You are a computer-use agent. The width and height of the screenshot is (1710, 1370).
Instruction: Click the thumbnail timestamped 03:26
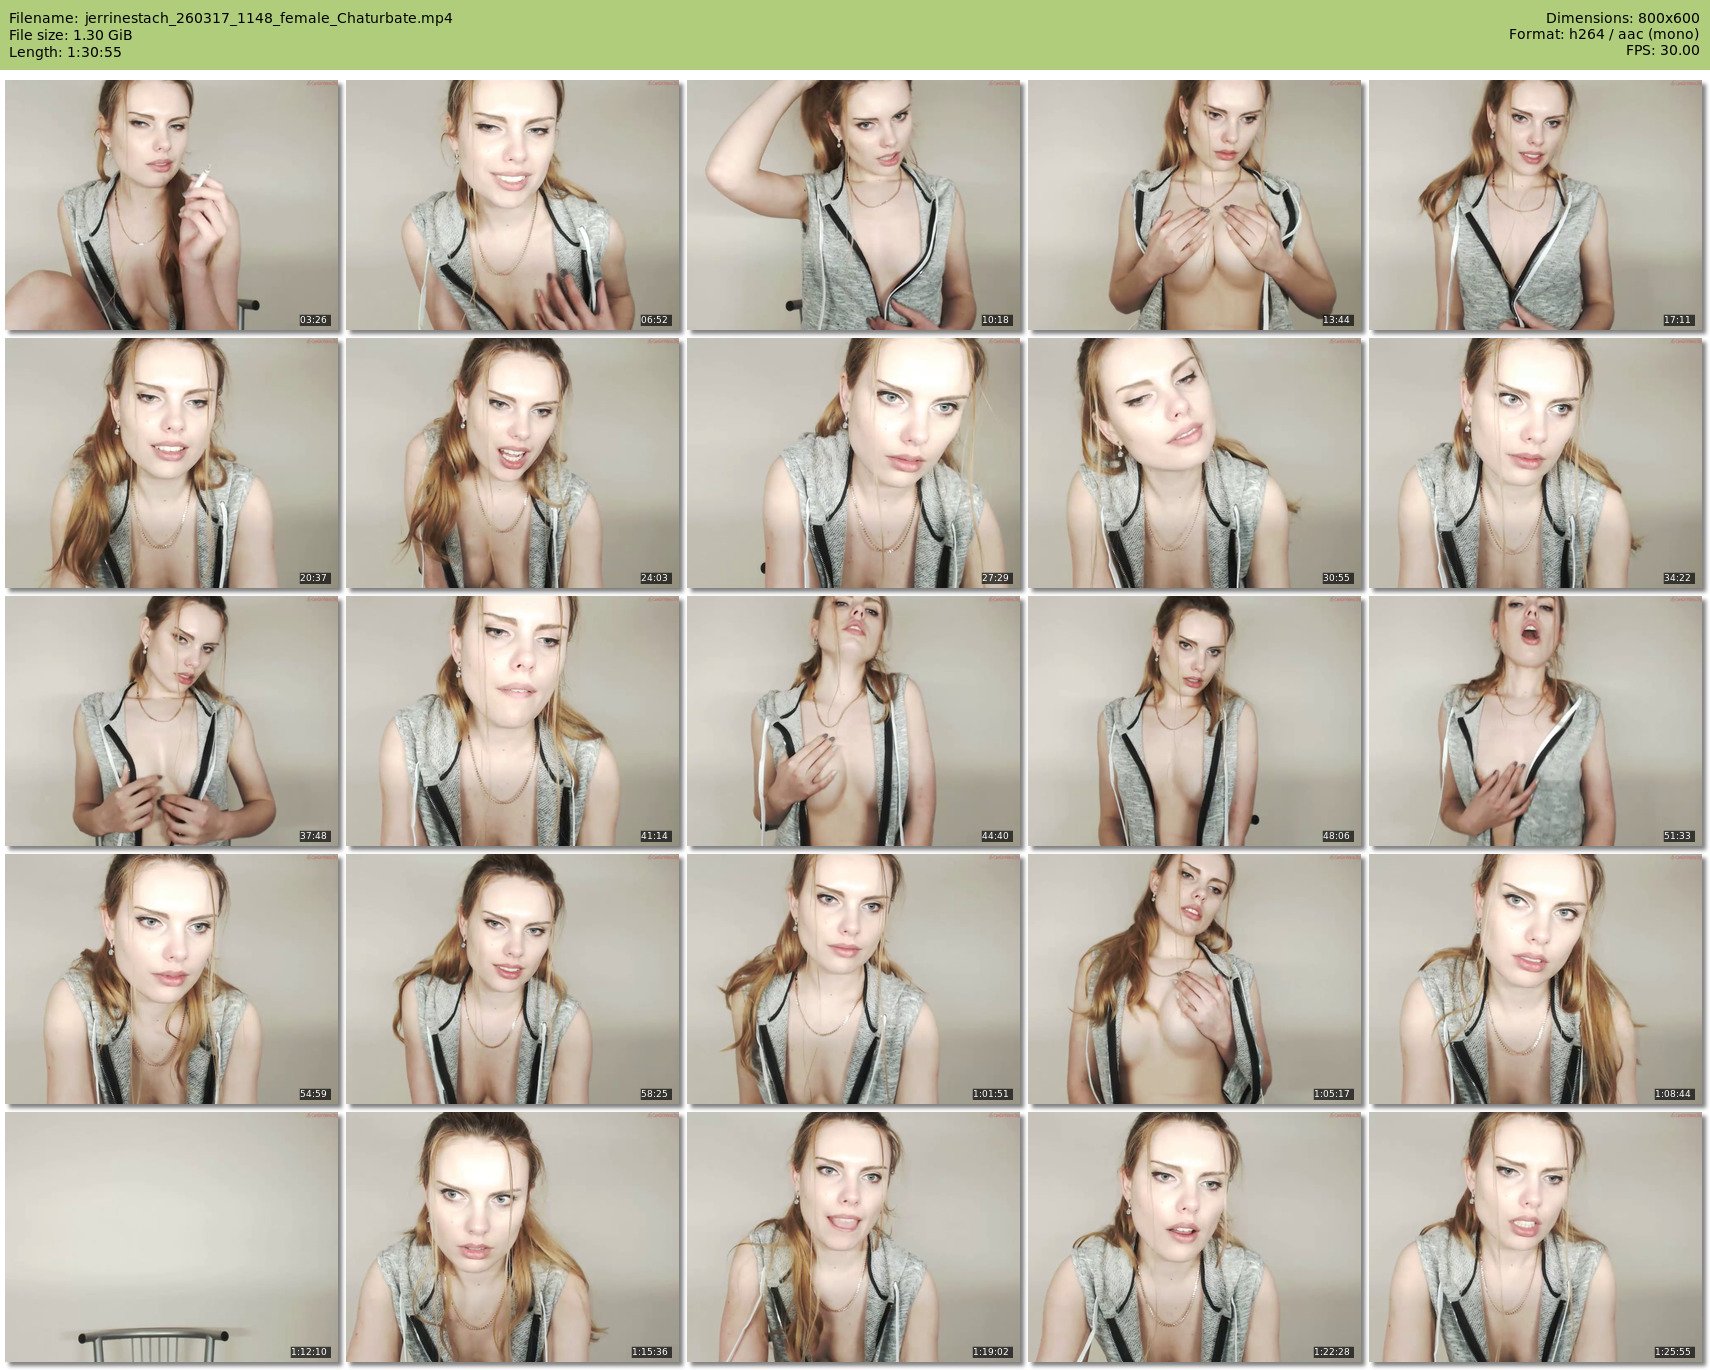click(x=172, y=205)
